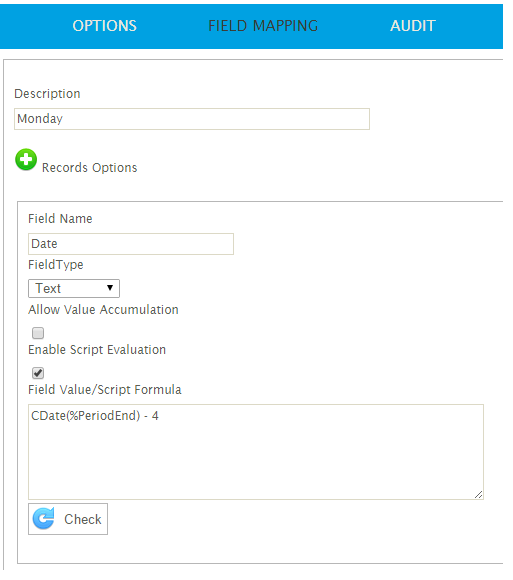Click the blue refresh arrow Check icon

44,519
